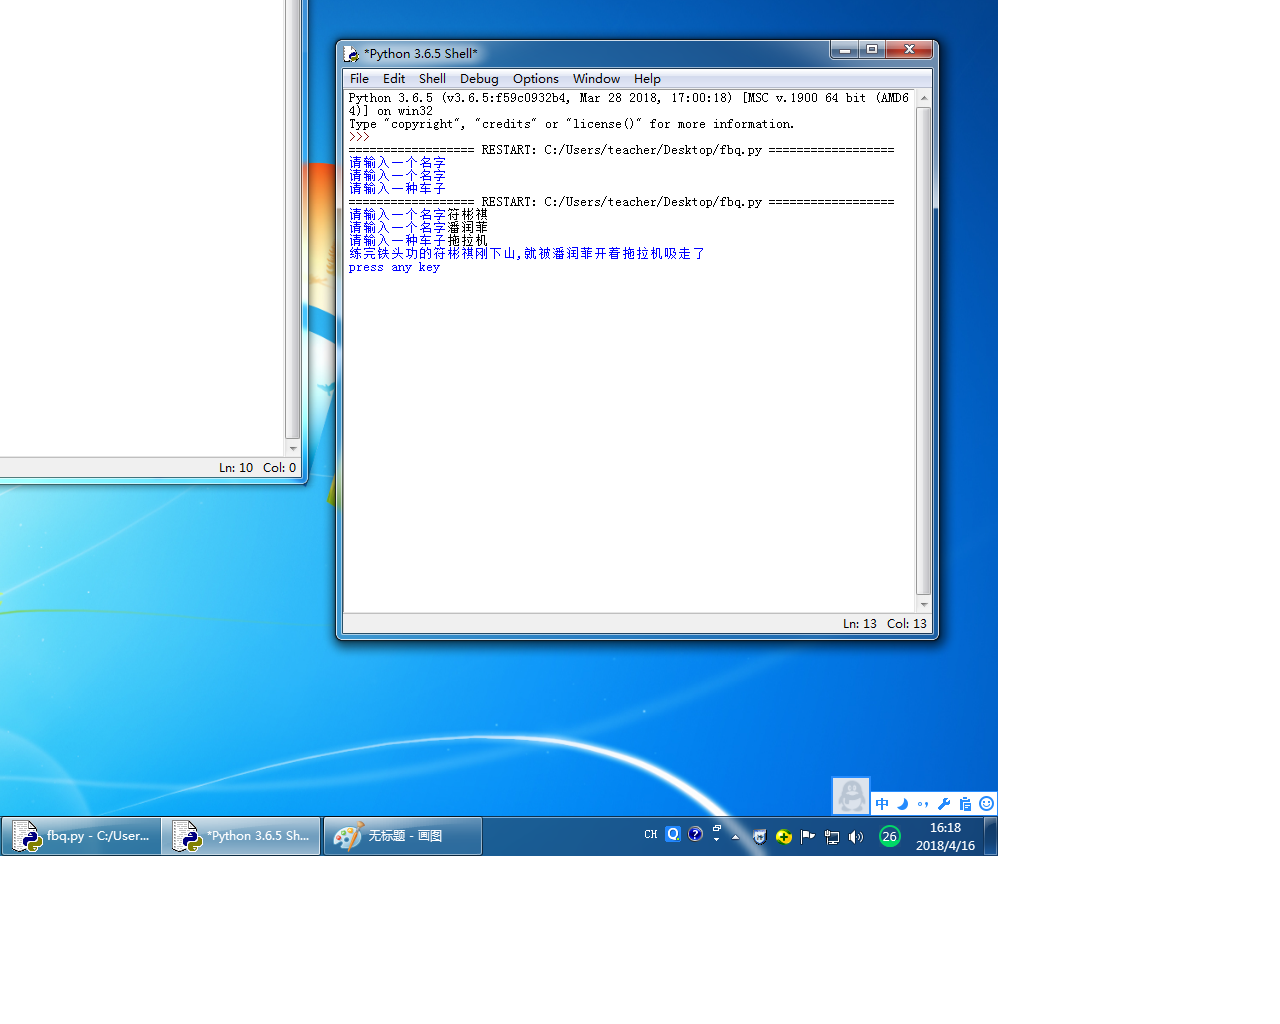Open the clock showing 16:18

[x=945, y=836]
